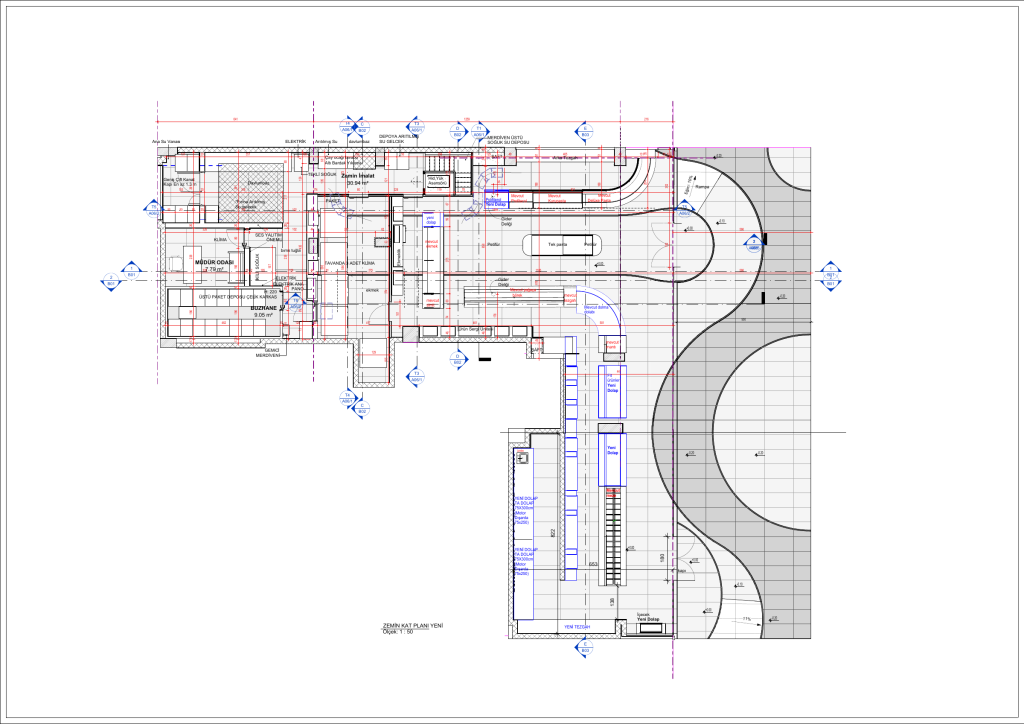1024x724 pixels.
Task: Select the YENİ TEZGAH label
Action: click(x=577, y=627)
